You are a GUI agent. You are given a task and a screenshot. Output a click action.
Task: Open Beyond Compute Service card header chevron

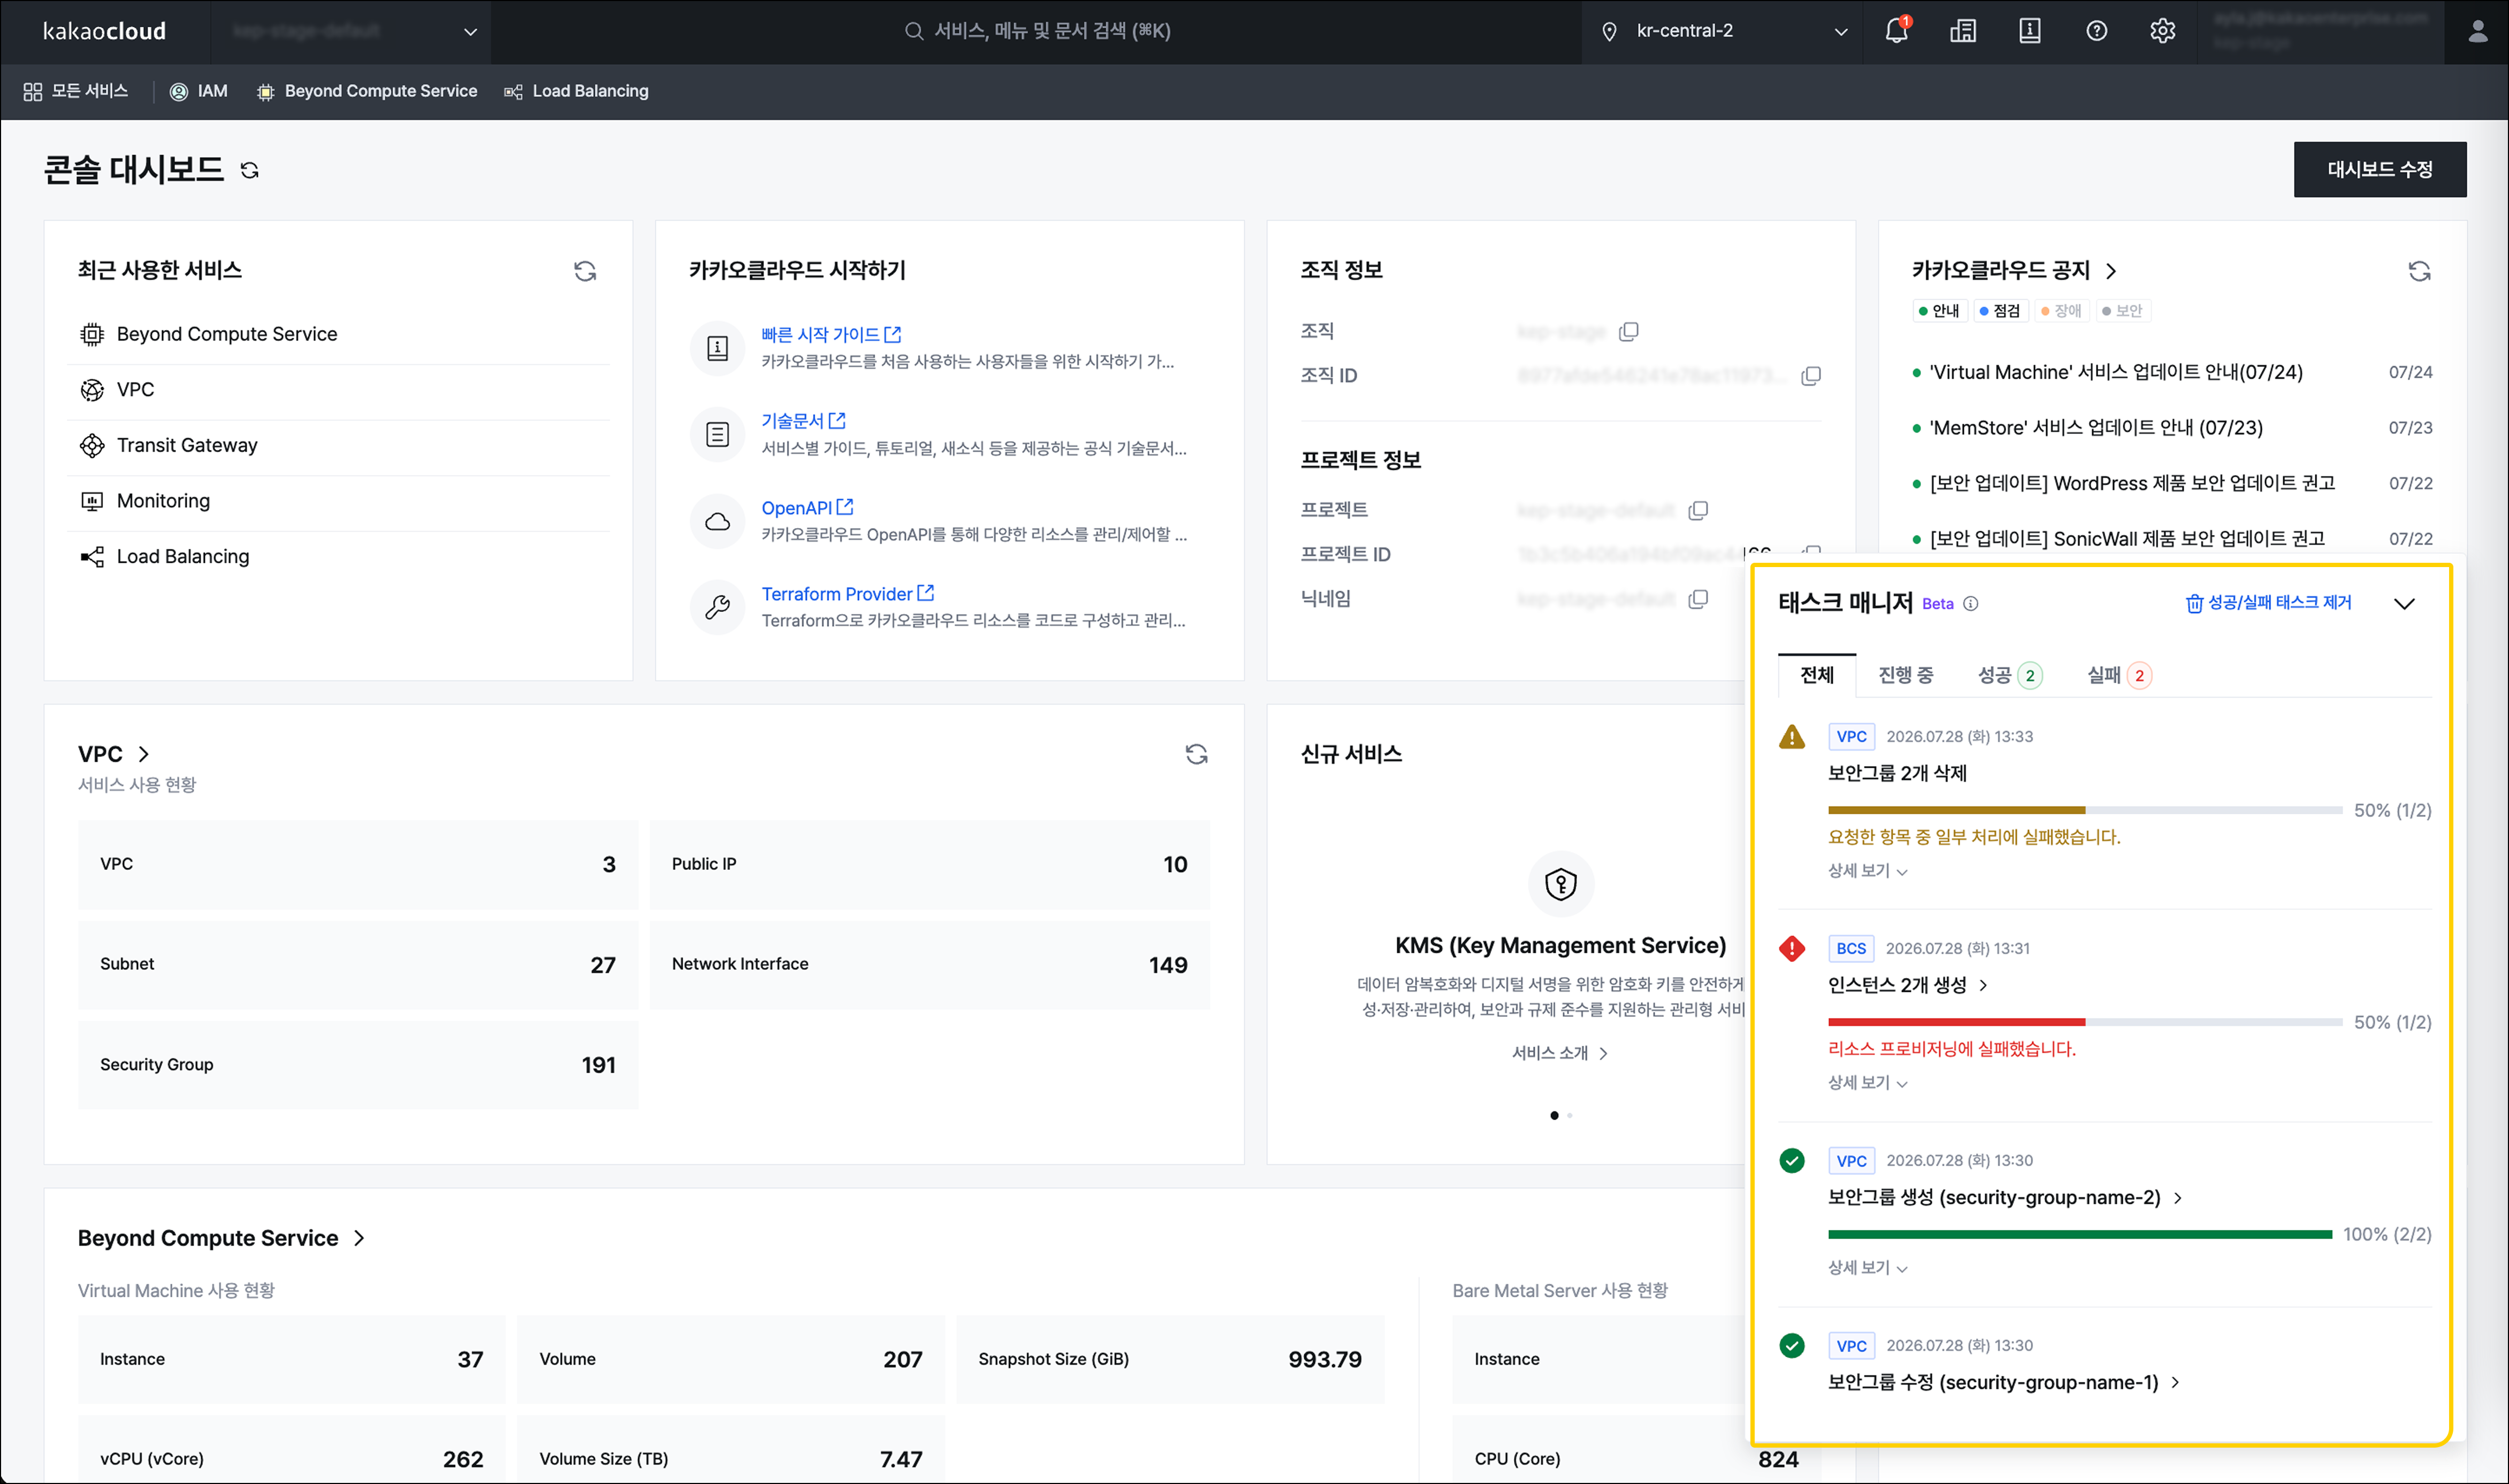(359, 1238)
